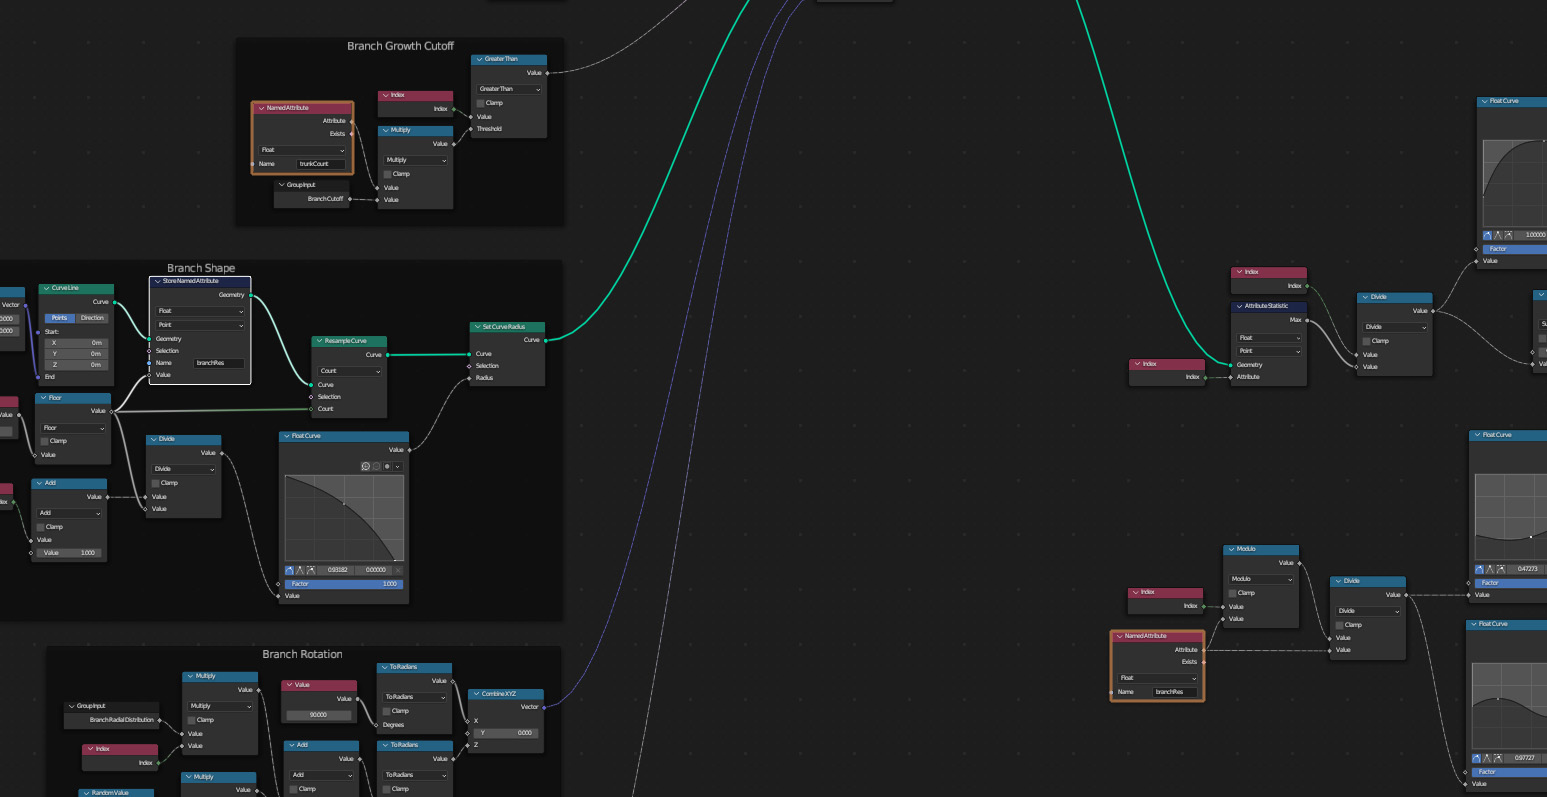
Task: Open Point domain dropdown on Attribute Statistic
Action: pyautogui.click(x=1270, y=351)
